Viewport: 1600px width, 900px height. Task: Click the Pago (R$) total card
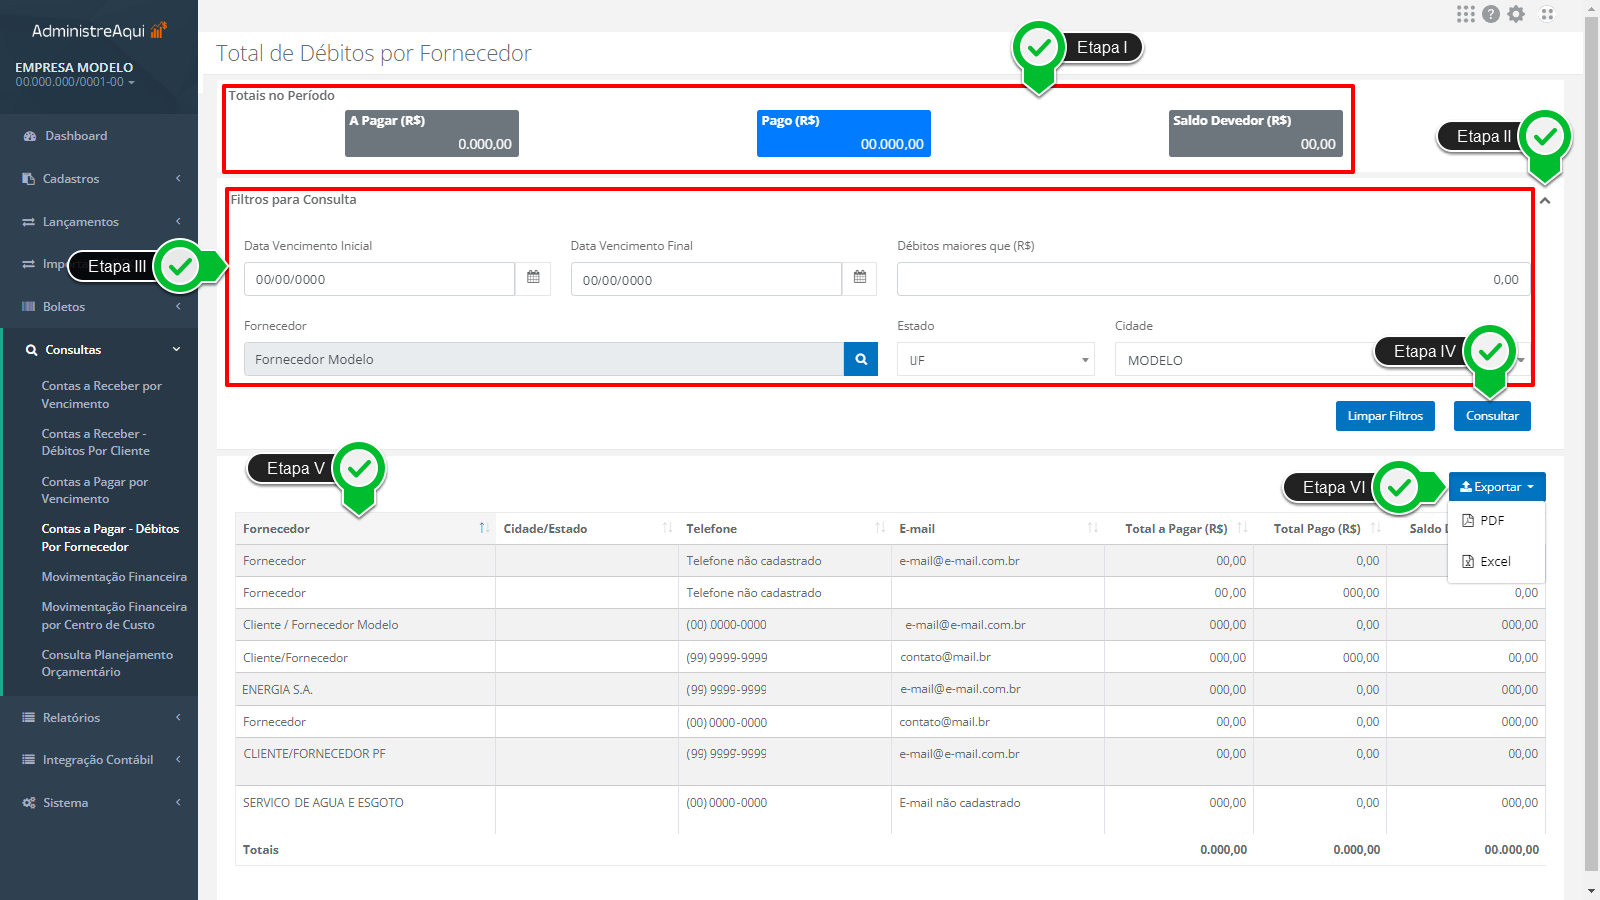coord(844,133)
